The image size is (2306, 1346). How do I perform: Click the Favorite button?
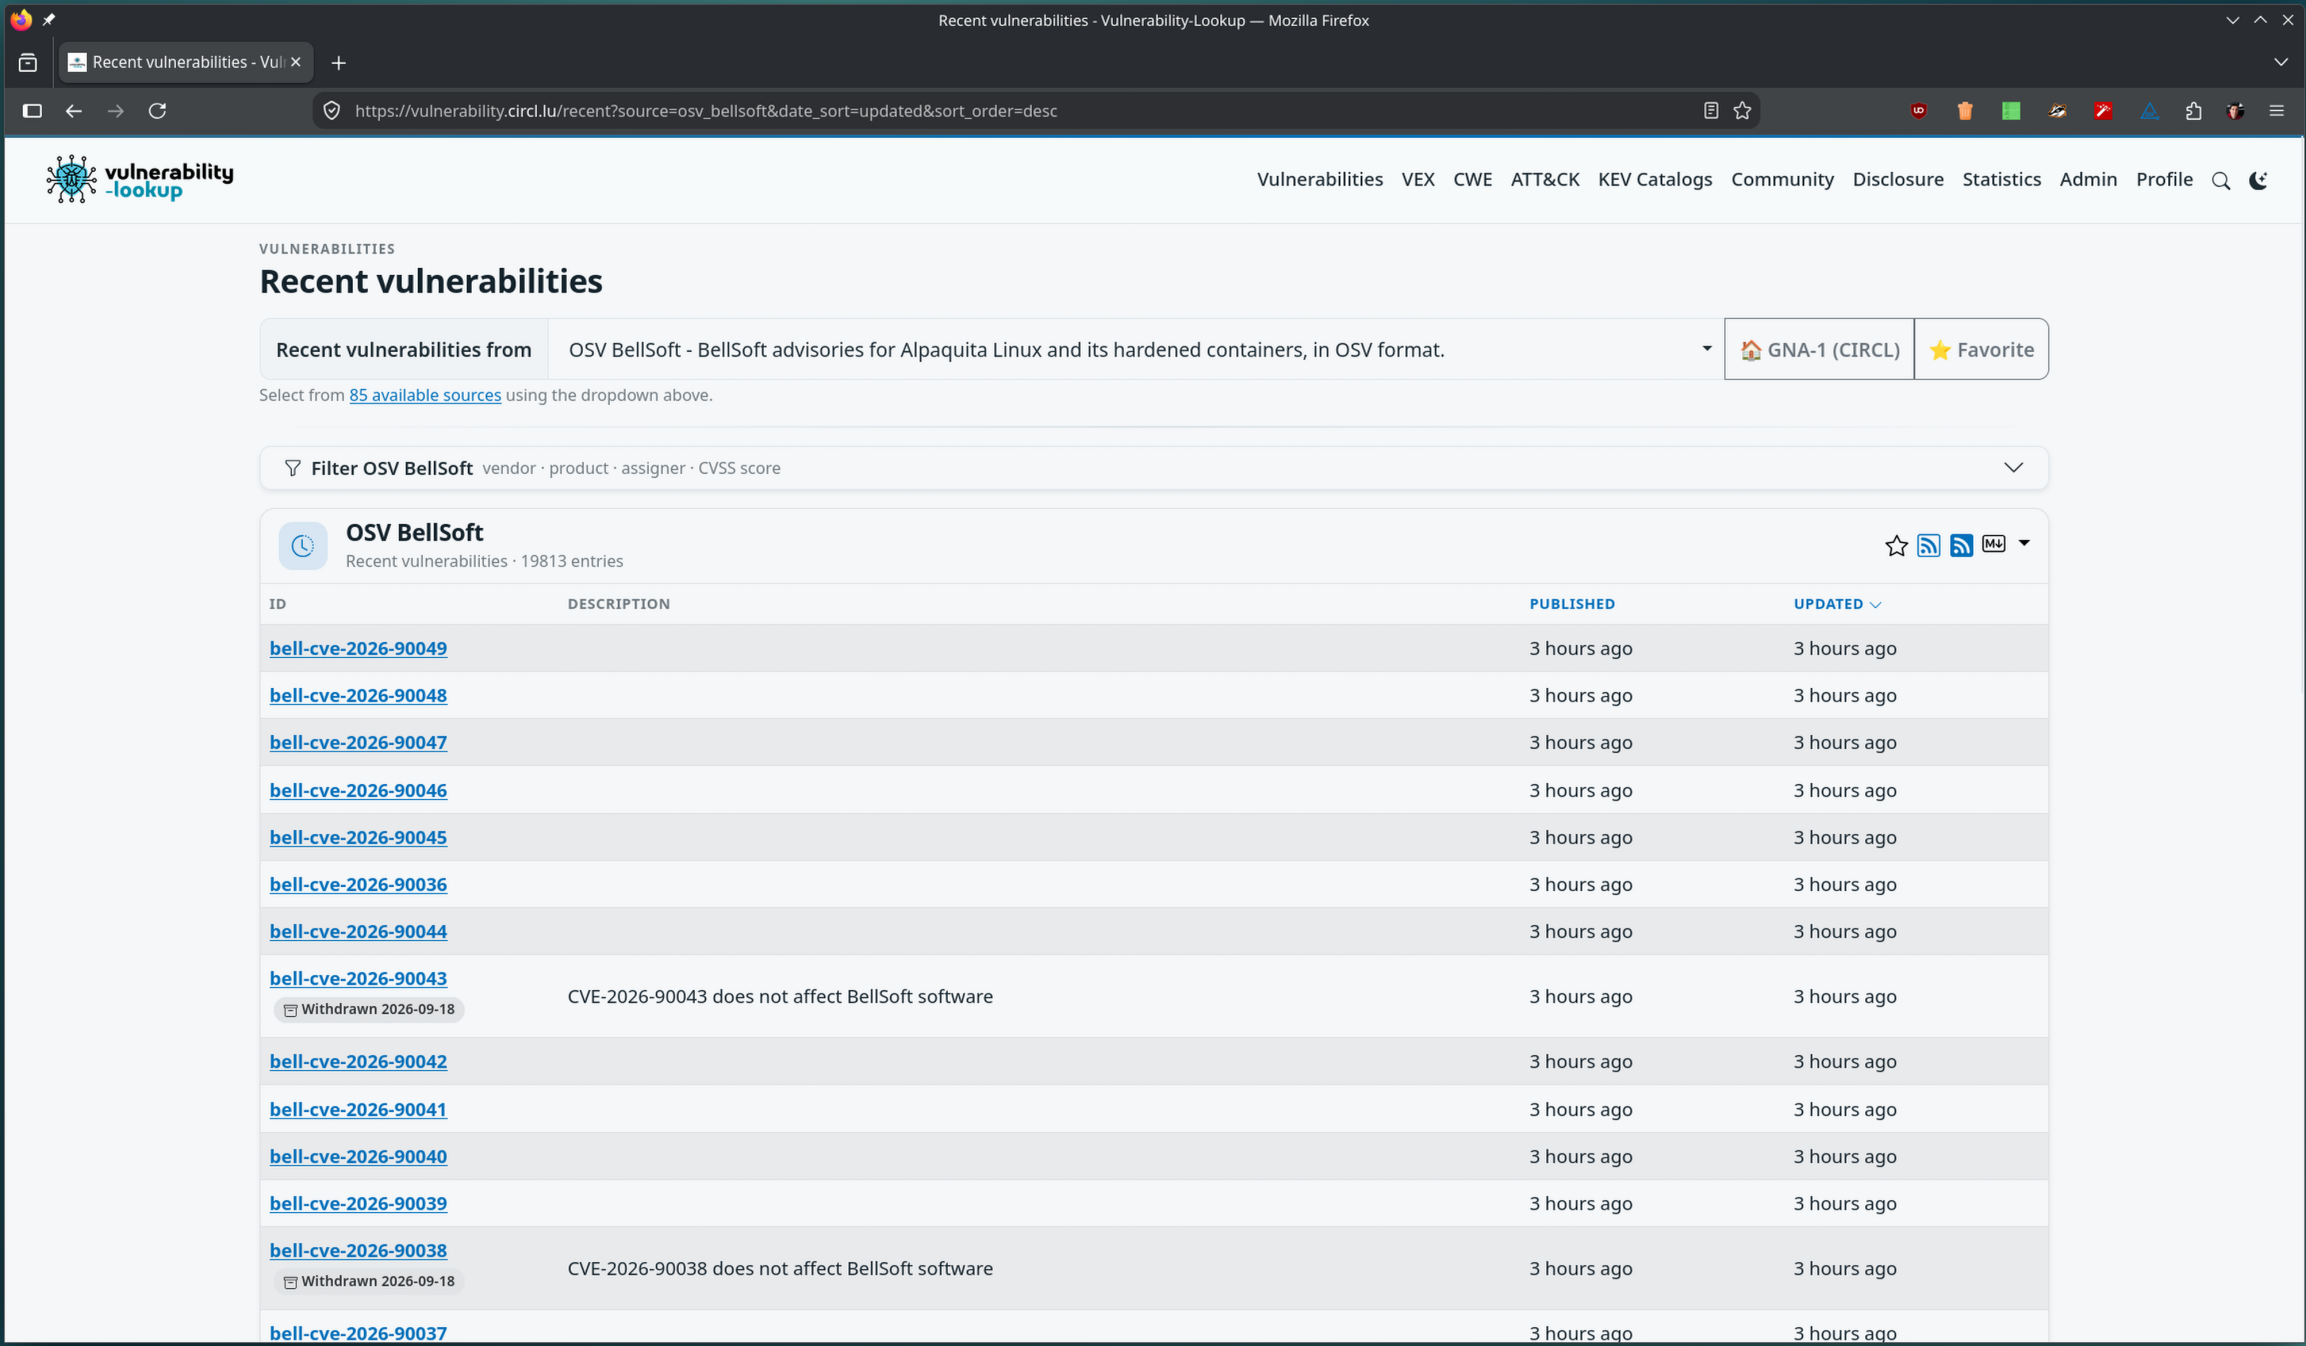click(x=1981, y=349)
